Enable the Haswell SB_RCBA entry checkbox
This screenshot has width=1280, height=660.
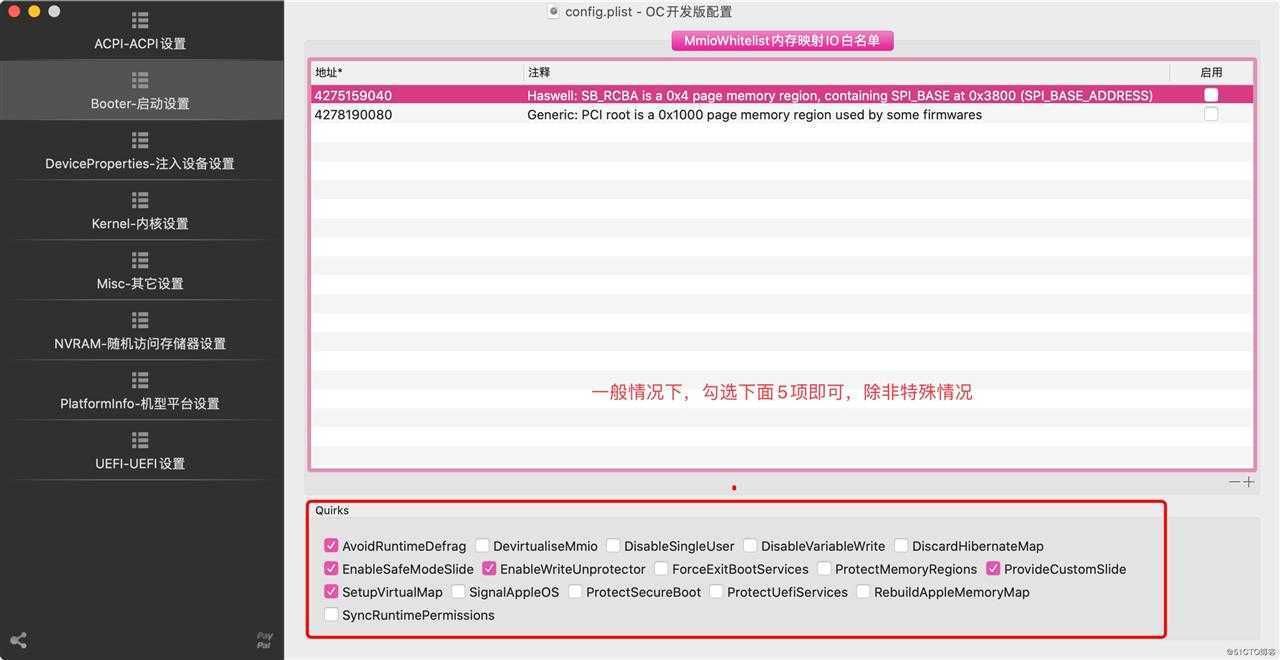tap(1211, 95)
